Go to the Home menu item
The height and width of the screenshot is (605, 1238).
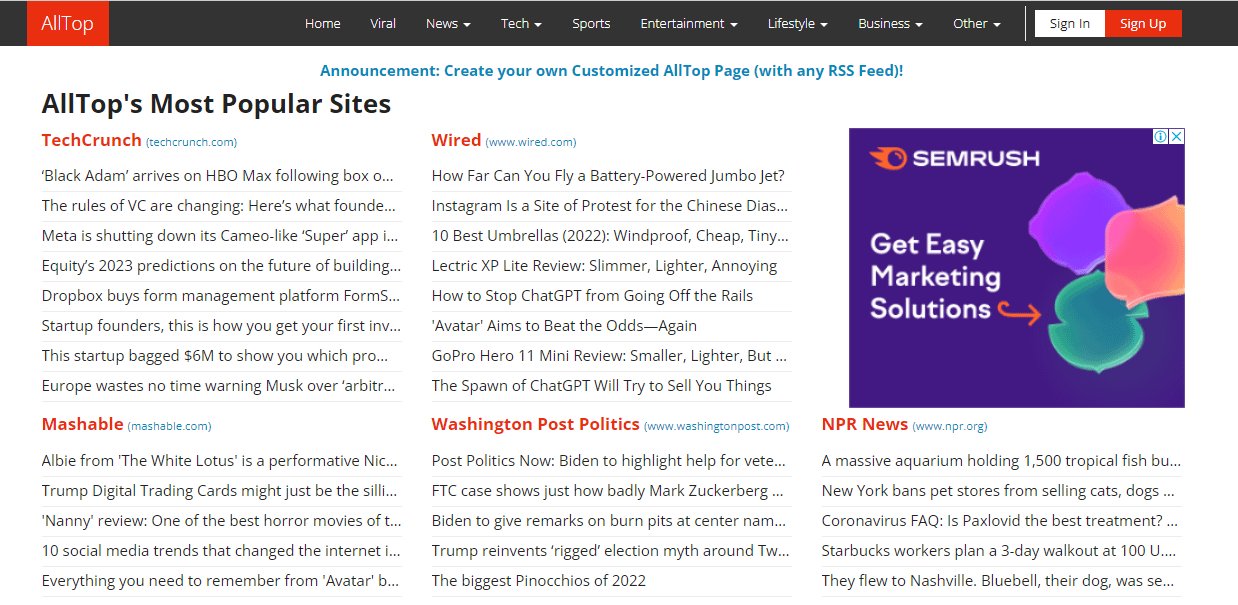tap(323, 23)
